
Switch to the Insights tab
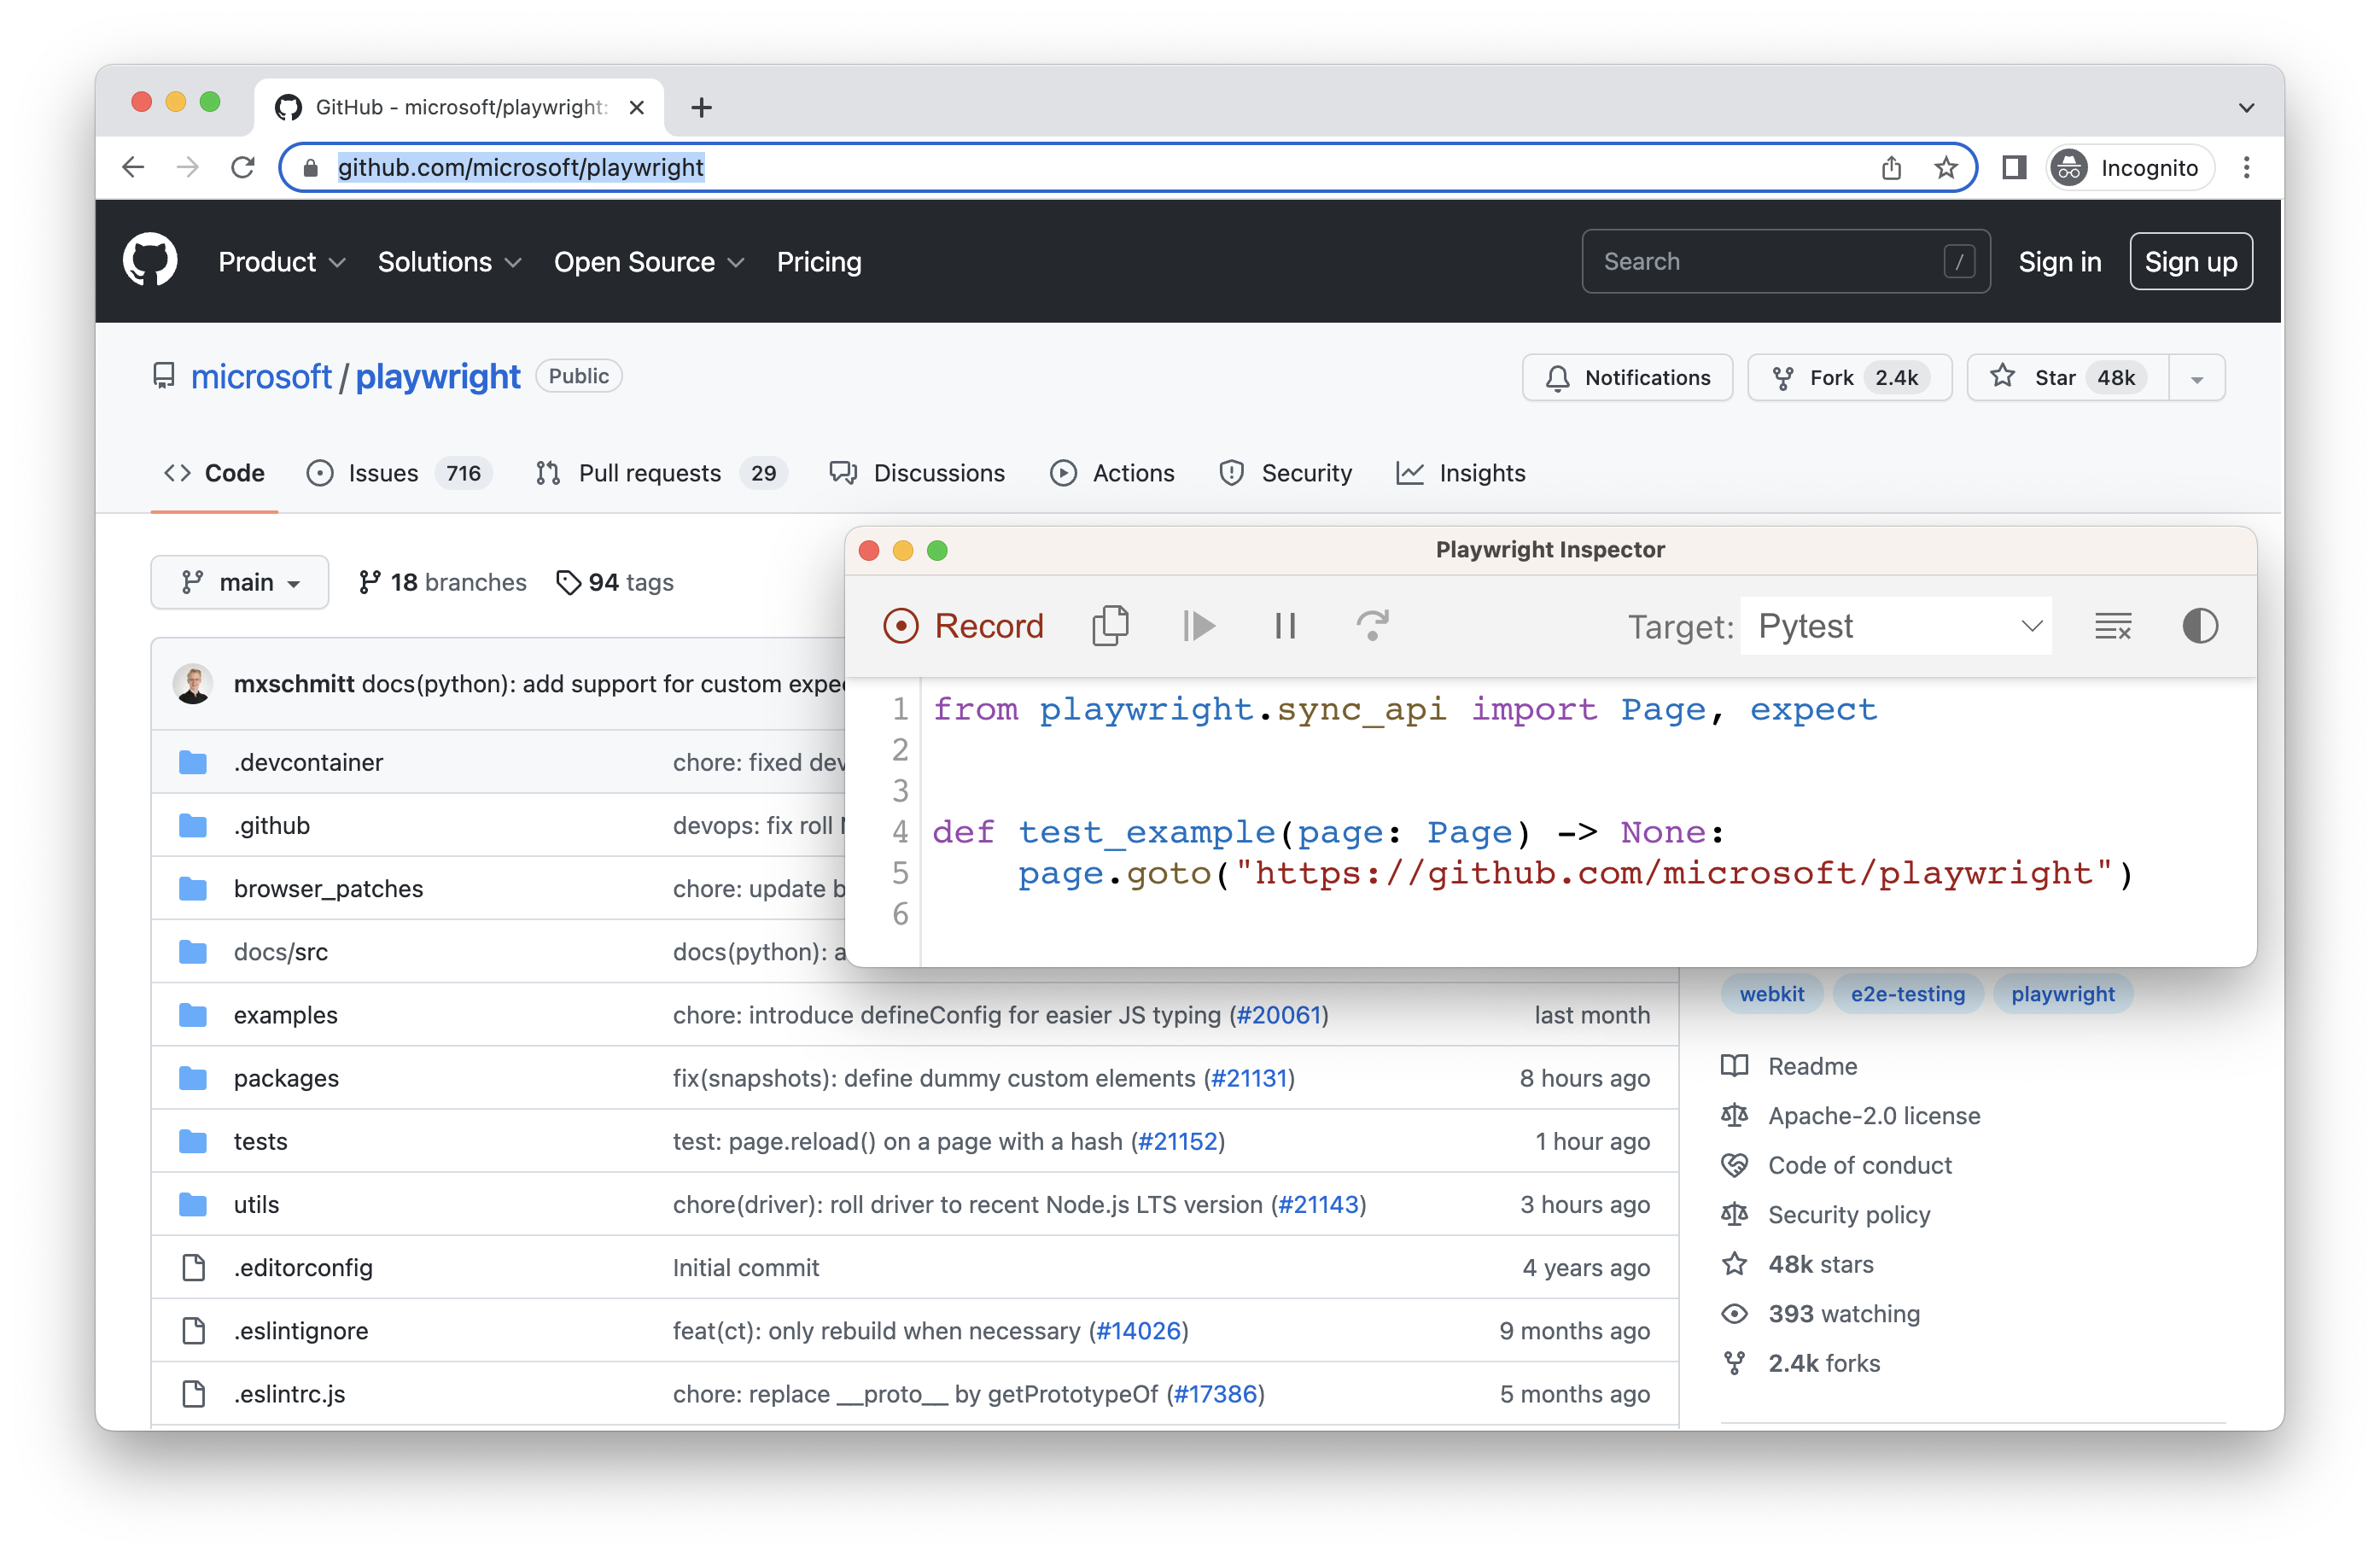point(1461,473)
